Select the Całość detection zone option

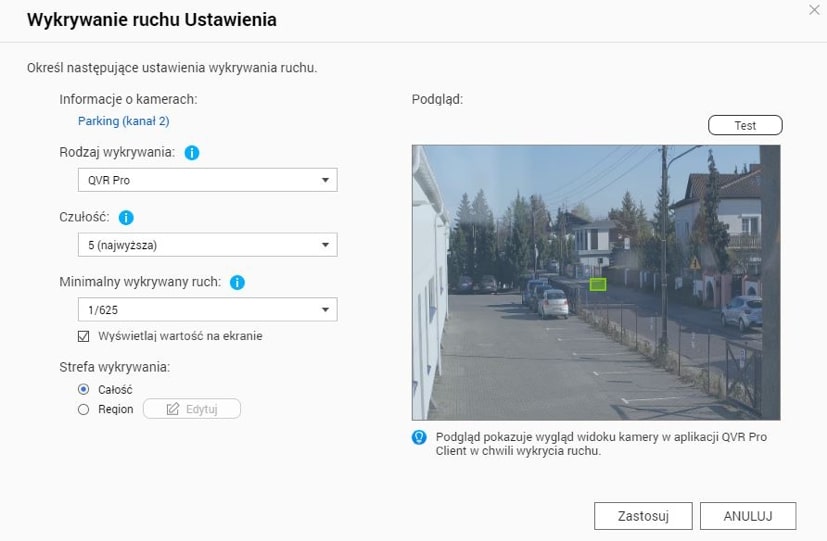pyautogui.click(x=84, y=389)
